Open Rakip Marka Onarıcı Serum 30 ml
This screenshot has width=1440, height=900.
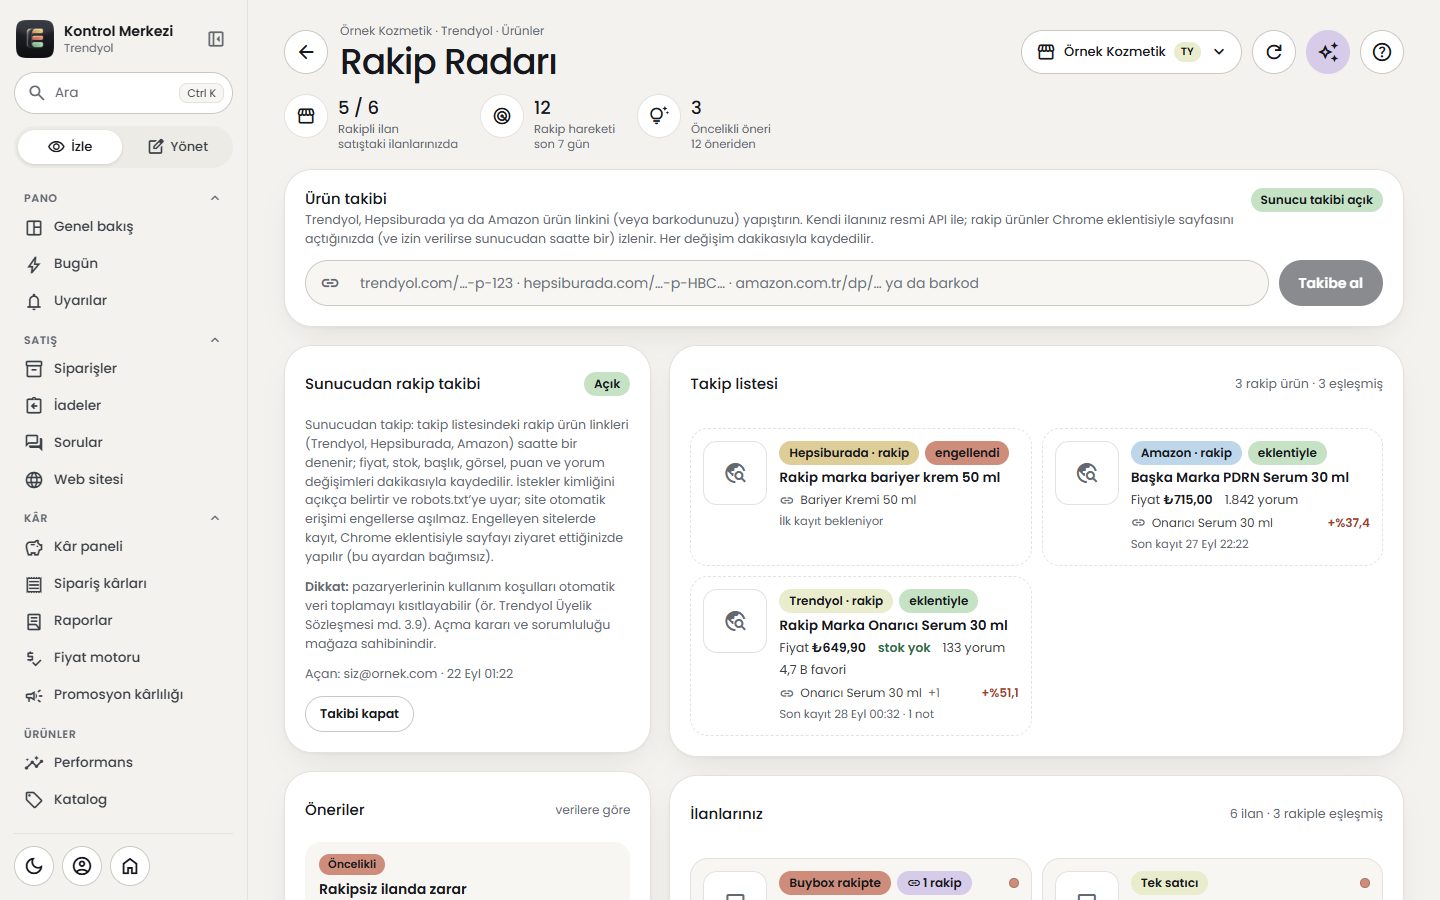pos(893,626)
